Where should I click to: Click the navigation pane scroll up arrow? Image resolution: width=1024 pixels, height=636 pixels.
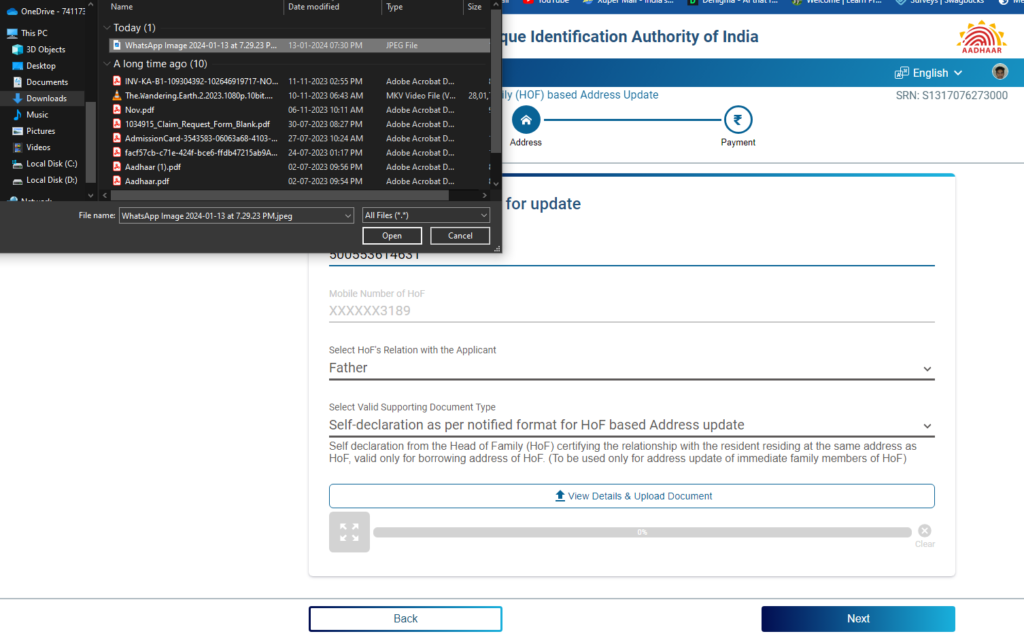91,5
